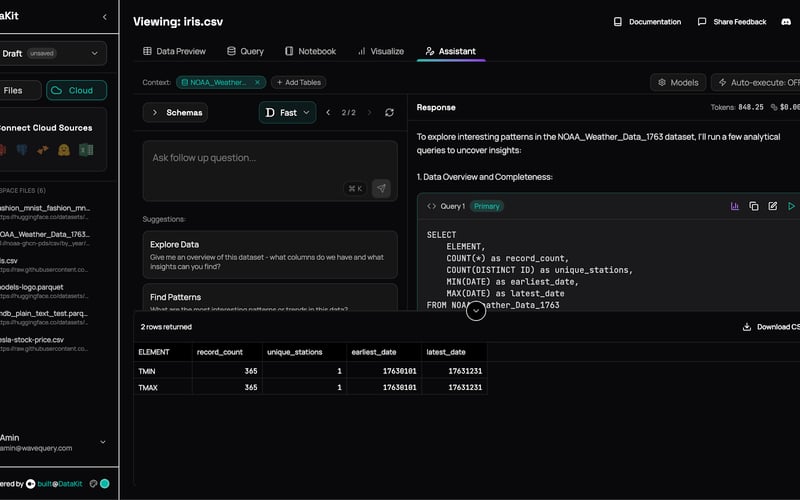The image size is (800, 500).
Task: Click the TMAX cell in results table
Action: tap(163, 387)
